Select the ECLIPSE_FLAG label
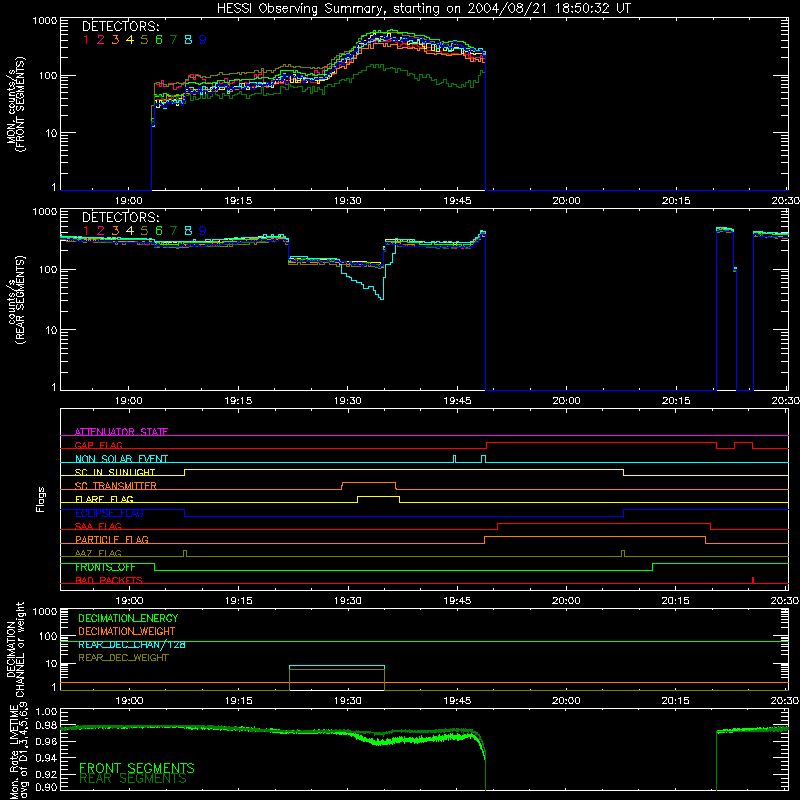Viewport: 800px width, 800px height. 109,513
